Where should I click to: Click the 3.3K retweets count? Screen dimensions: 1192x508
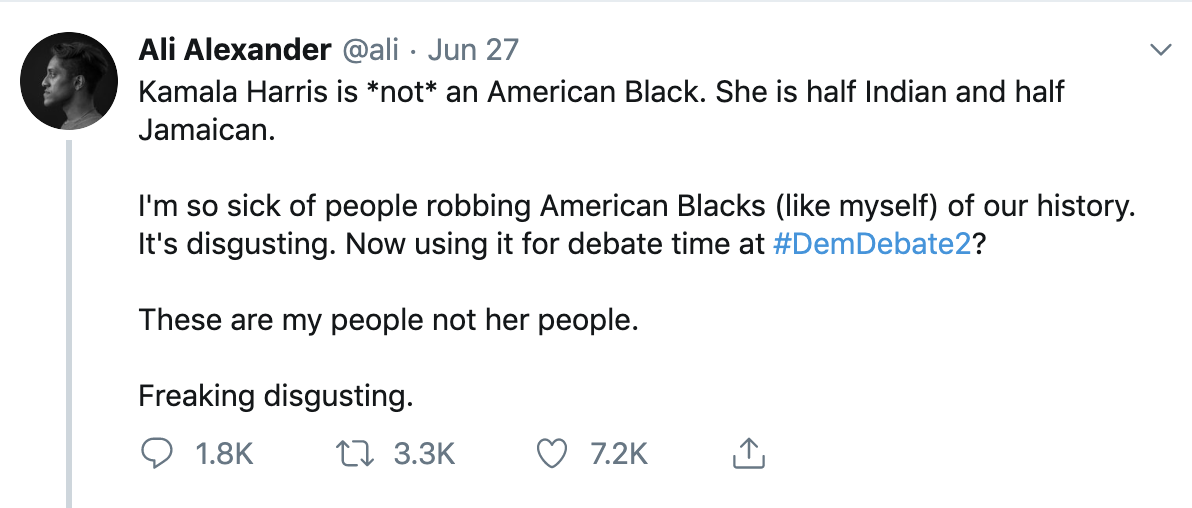click(424, 454)
